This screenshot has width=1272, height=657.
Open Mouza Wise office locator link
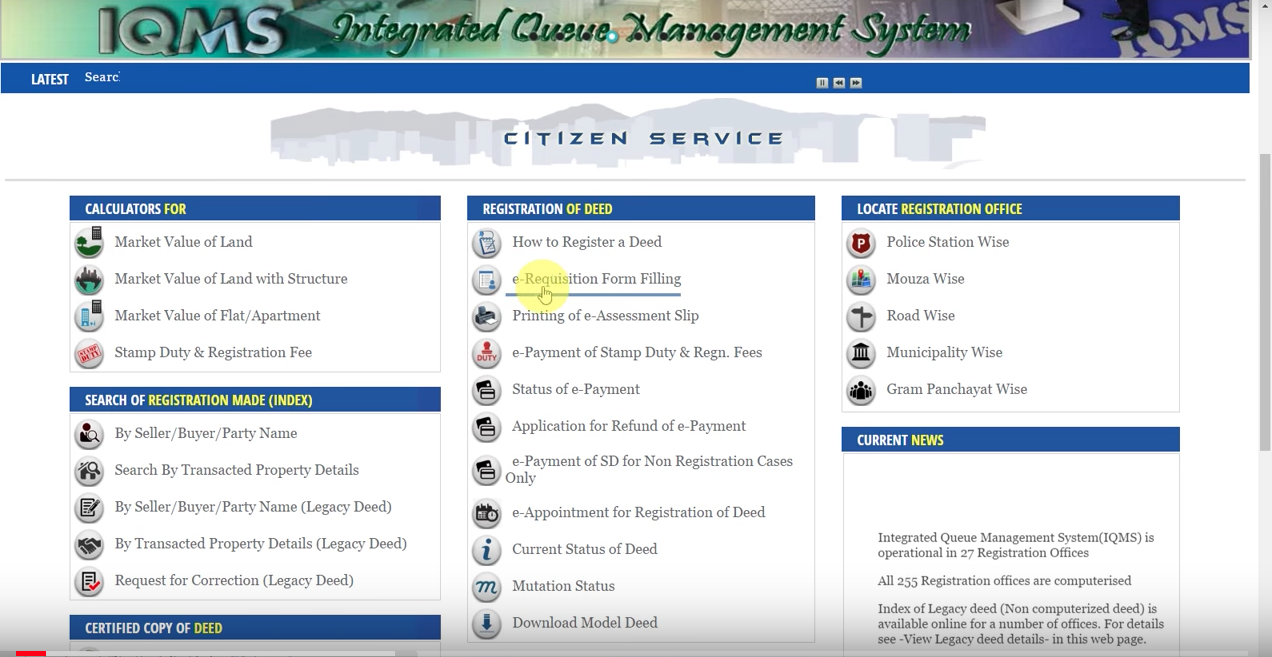click(925, 279)
